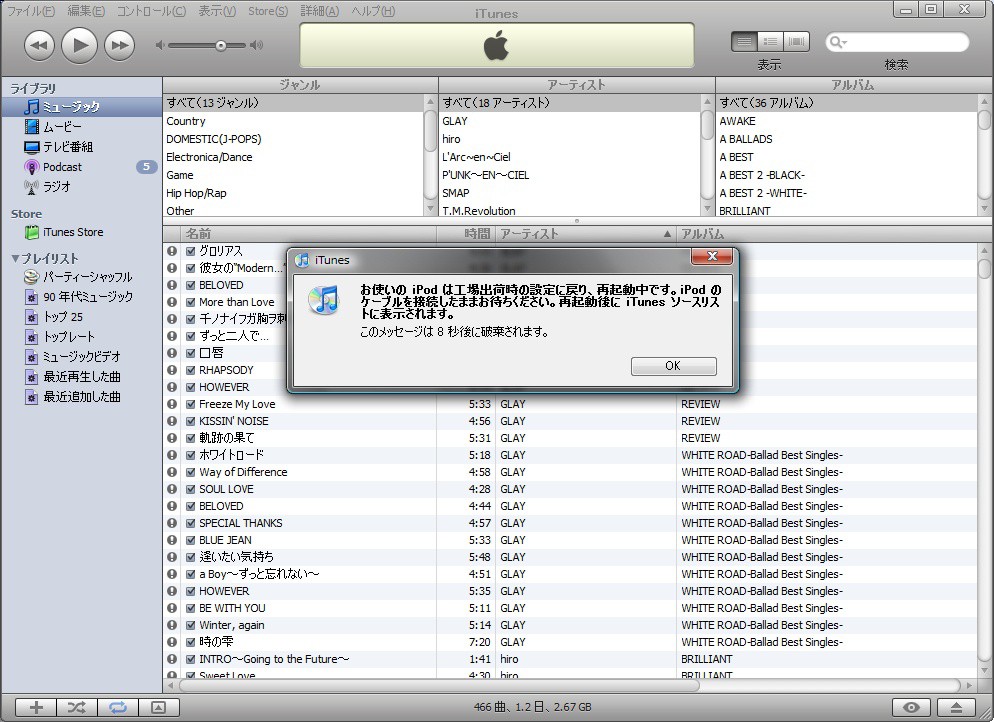The image size is (994, 722).
Task: Open the Podcast library item
Action: (x=82, y=167)
